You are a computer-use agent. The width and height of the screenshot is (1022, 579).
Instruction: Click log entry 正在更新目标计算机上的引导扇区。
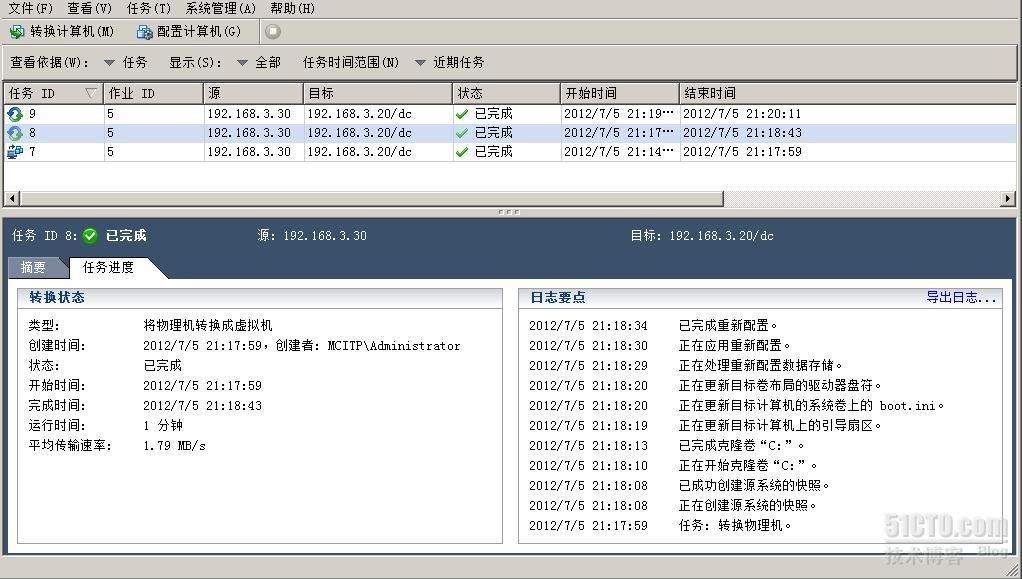(780, 426)
